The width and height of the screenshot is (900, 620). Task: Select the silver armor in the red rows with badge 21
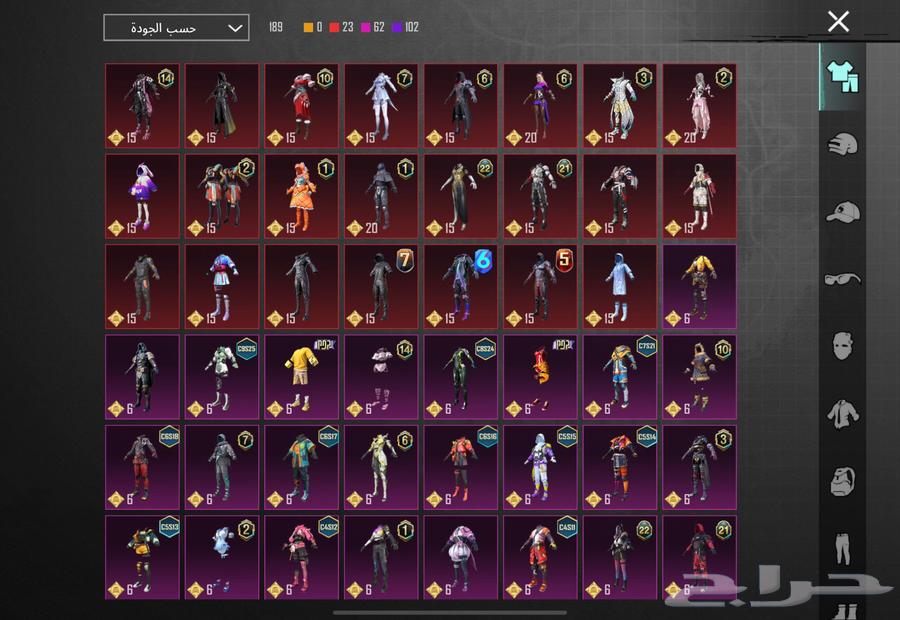[x=541, y=196]
